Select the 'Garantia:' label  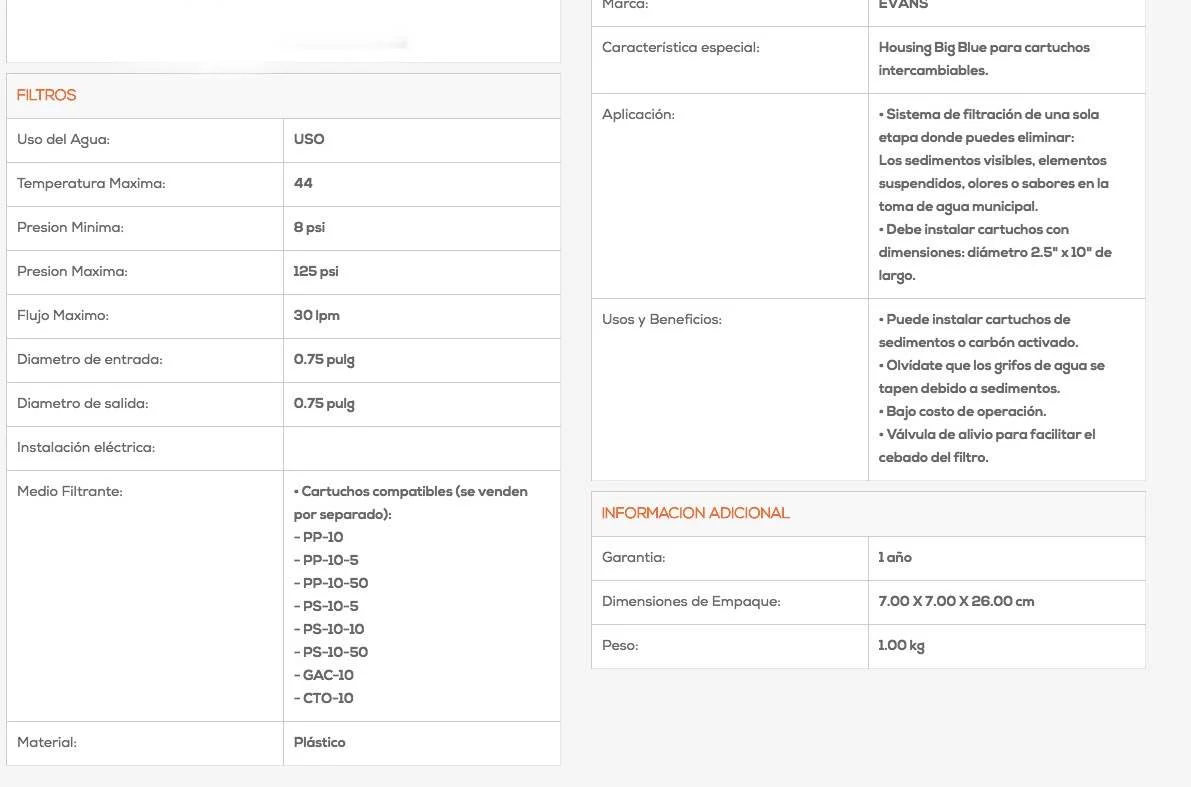pos(633,558)
